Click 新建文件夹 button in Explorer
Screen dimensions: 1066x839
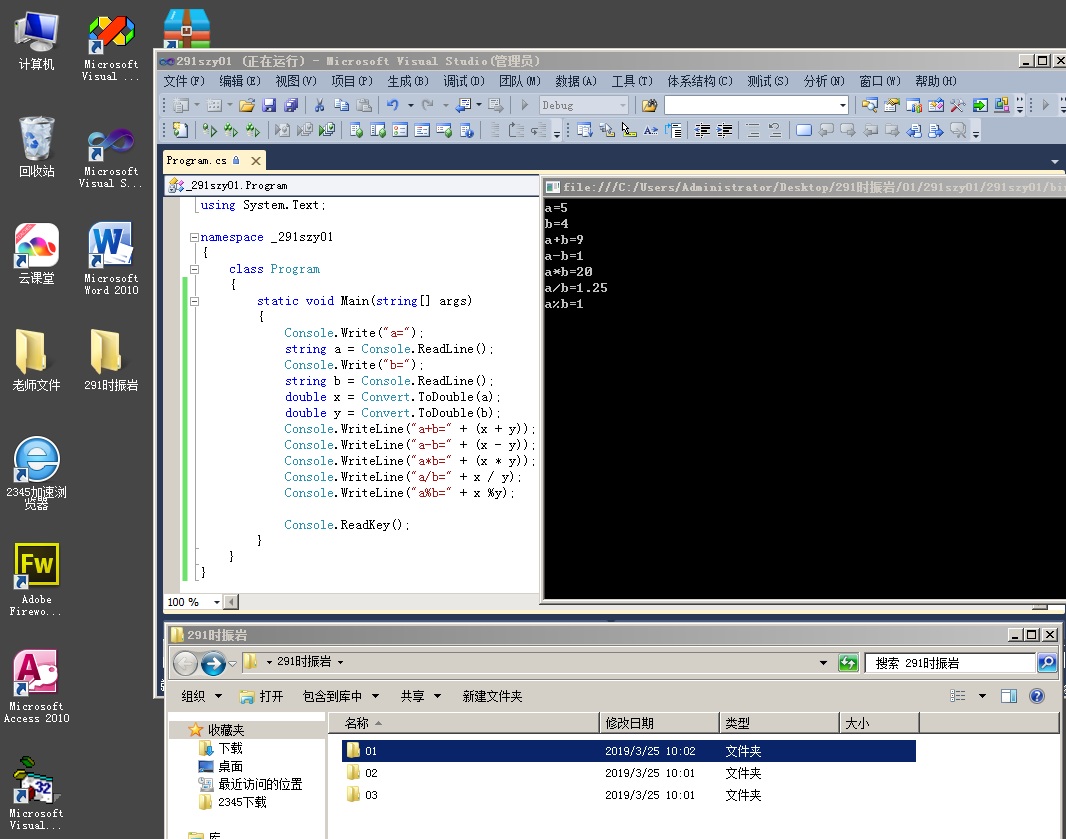[x=492, y=696]
